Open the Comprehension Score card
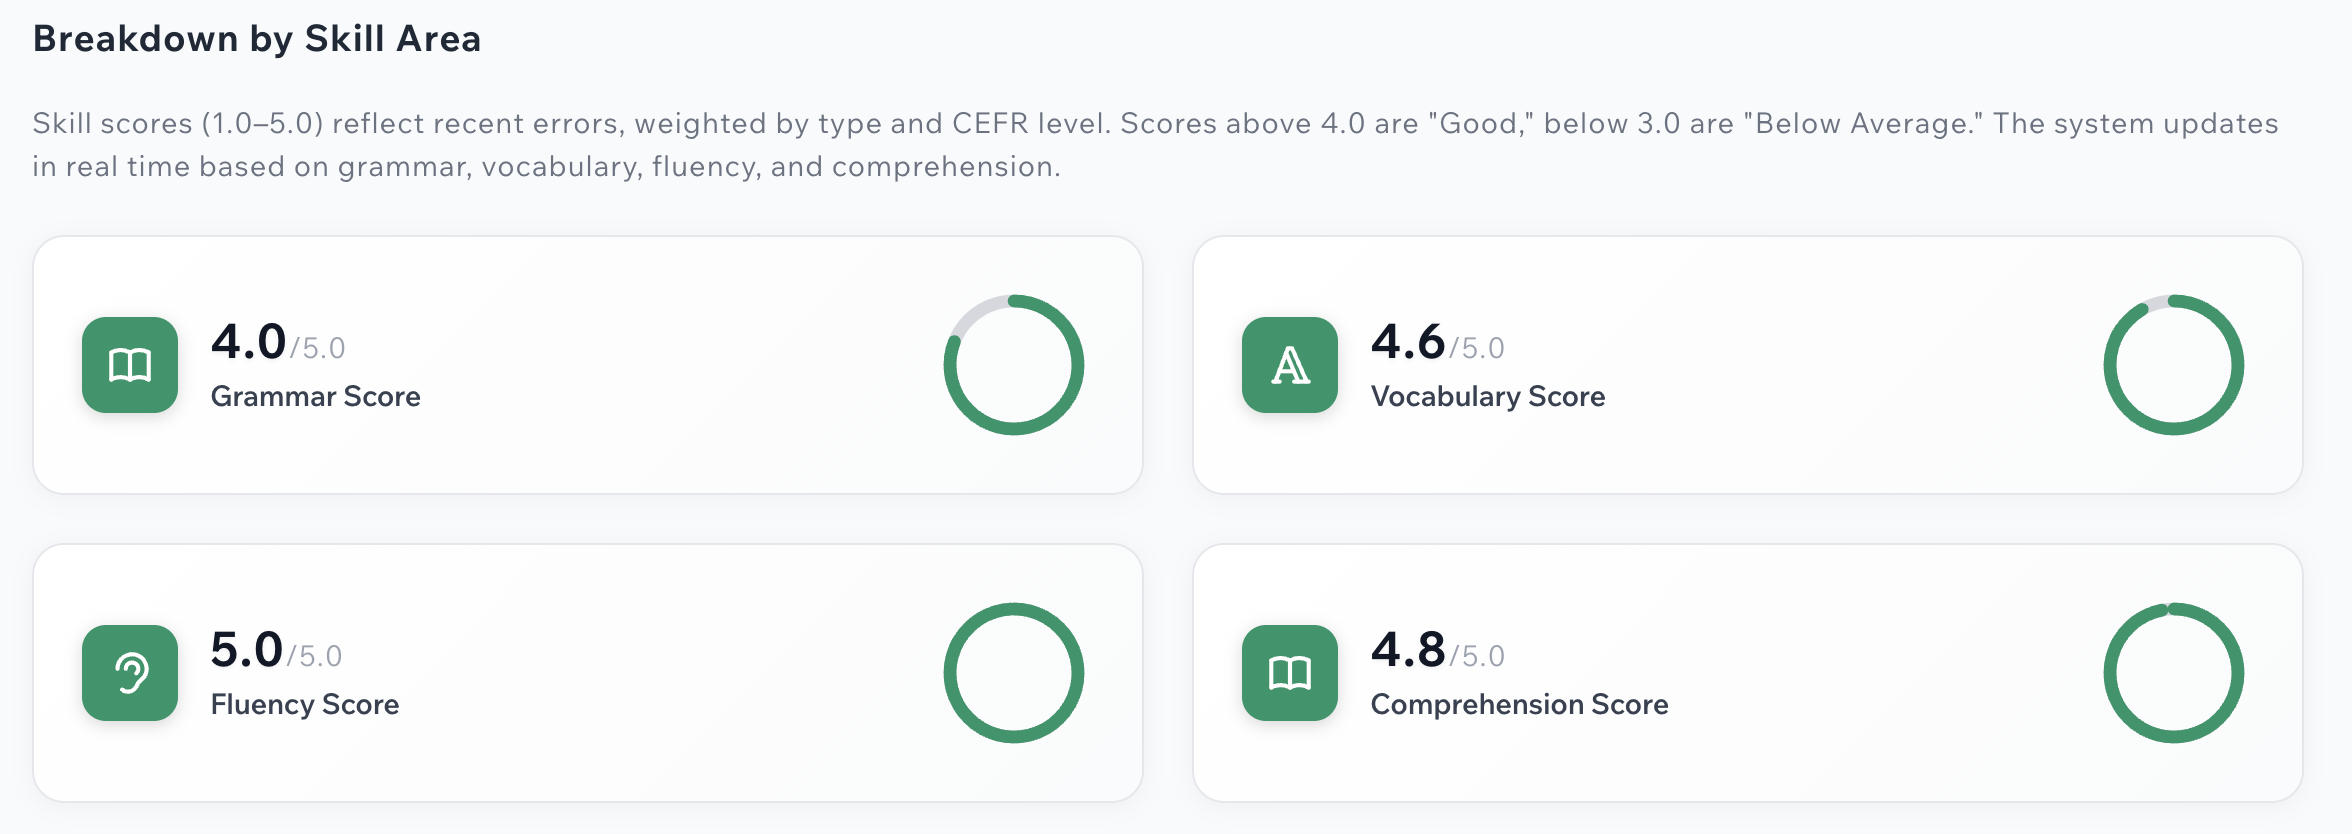 tap(1748, 673)
